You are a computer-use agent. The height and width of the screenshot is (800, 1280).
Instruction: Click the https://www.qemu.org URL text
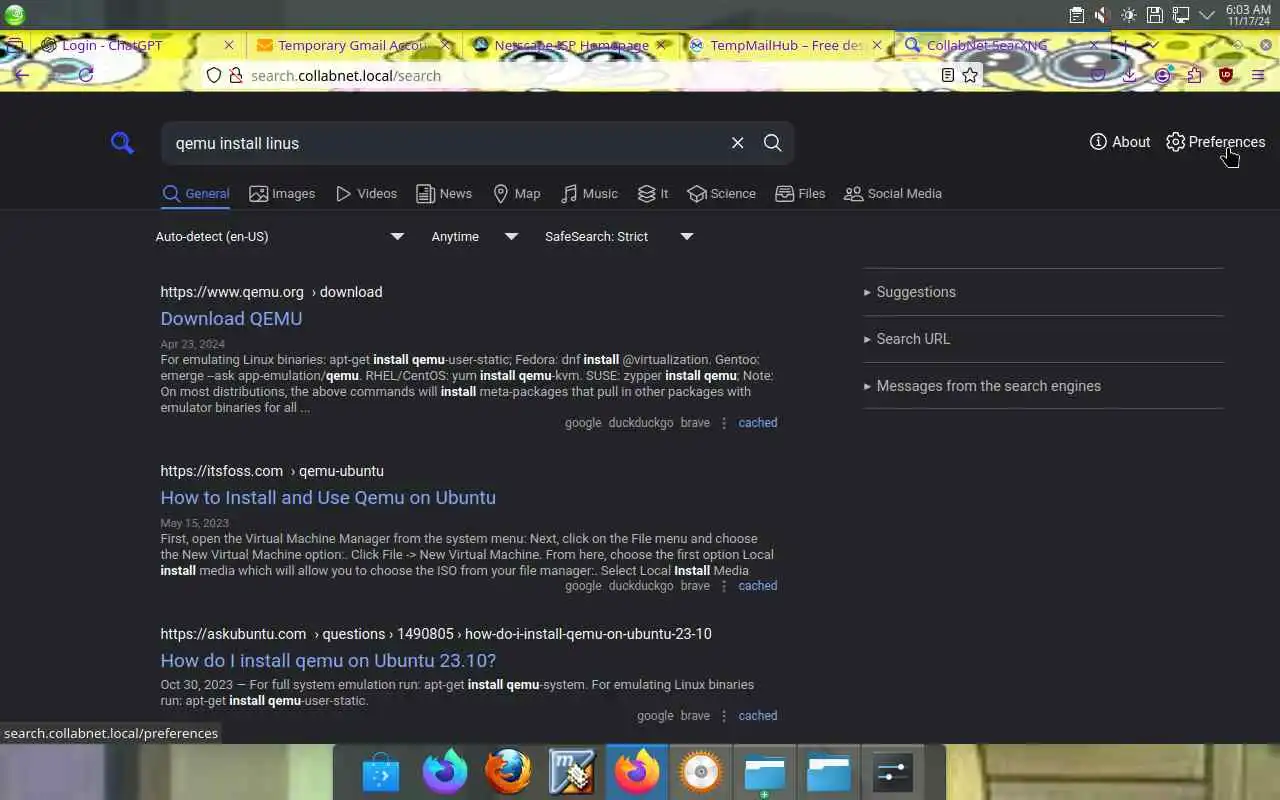tap(232, 292)
